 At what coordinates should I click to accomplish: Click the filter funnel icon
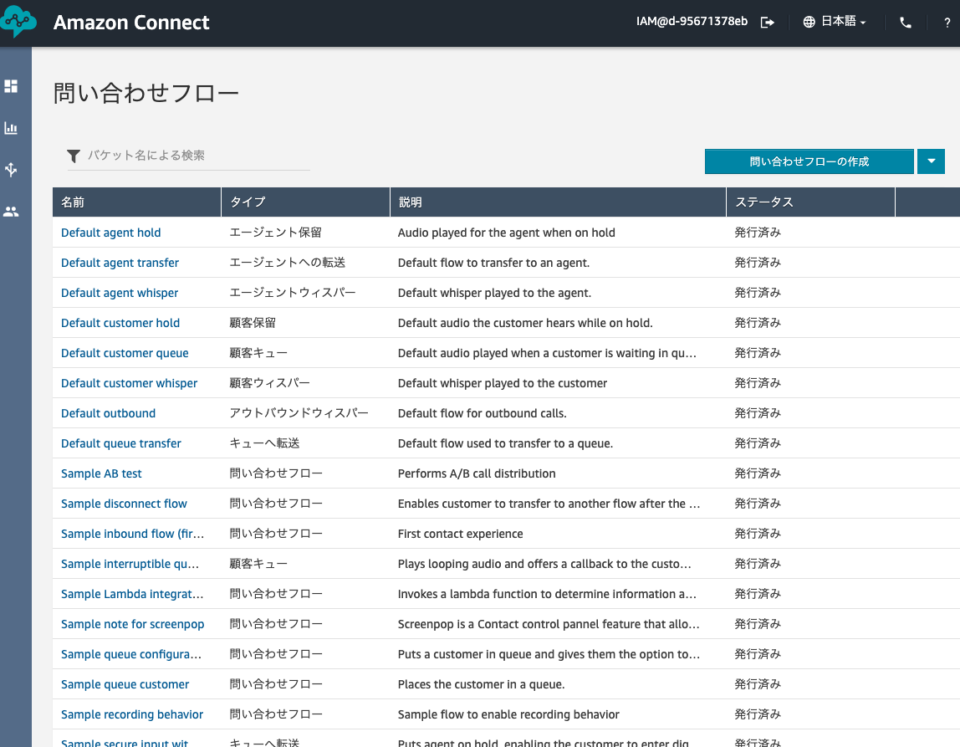[x=73, y=156]
